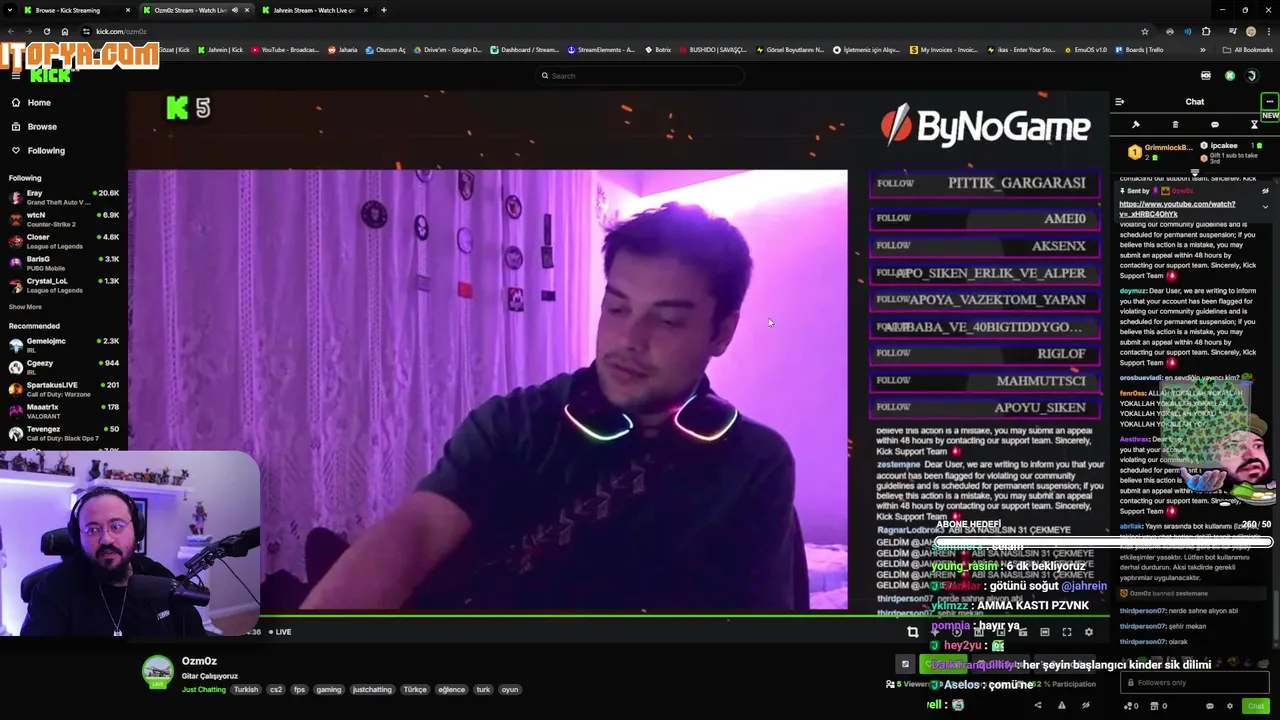Open the share icon below the video

tap(1037, 705)
